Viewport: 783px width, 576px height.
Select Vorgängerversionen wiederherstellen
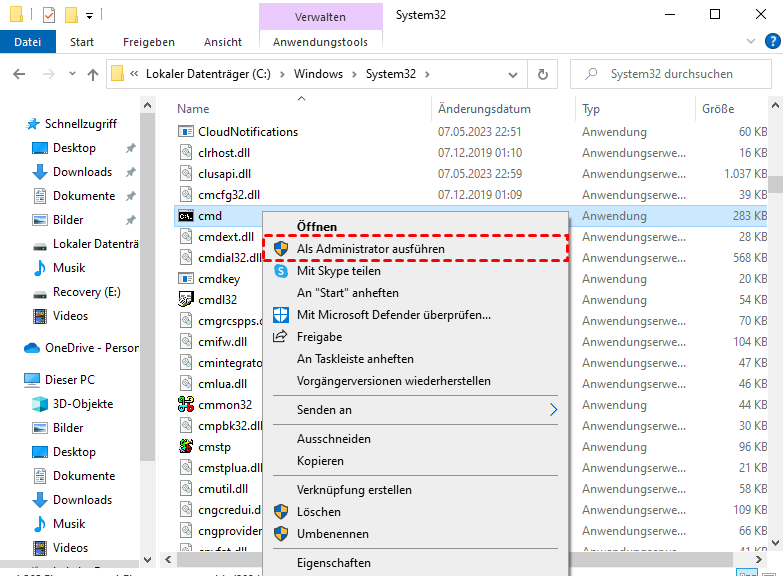pos(415,381)
